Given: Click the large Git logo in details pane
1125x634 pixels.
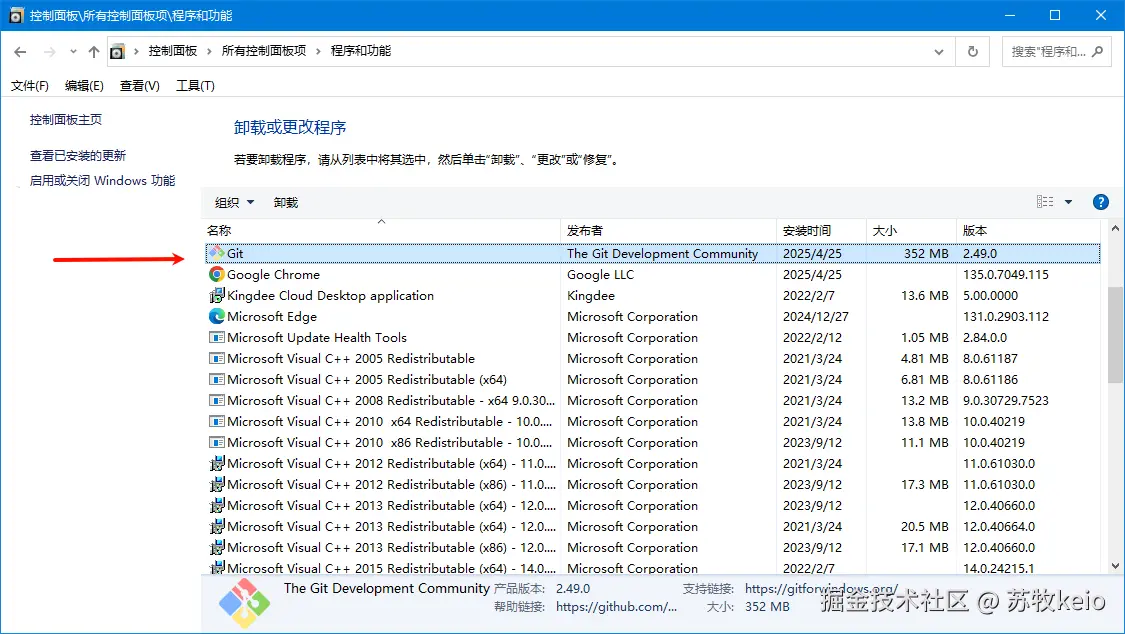Looking at the screenshot, I should [x=245, y=603].
